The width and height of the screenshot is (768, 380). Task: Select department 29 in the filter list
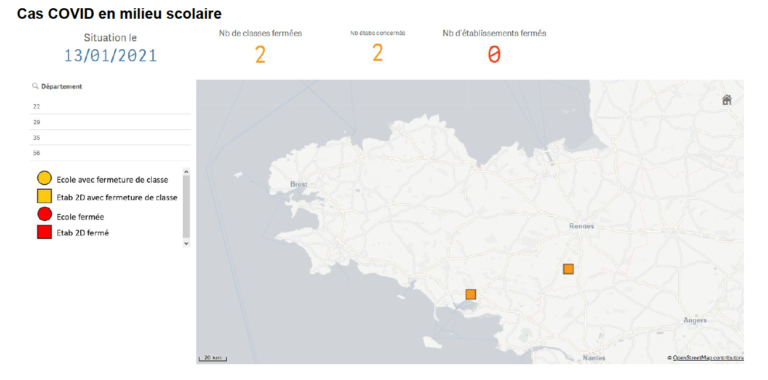[110, 122]
